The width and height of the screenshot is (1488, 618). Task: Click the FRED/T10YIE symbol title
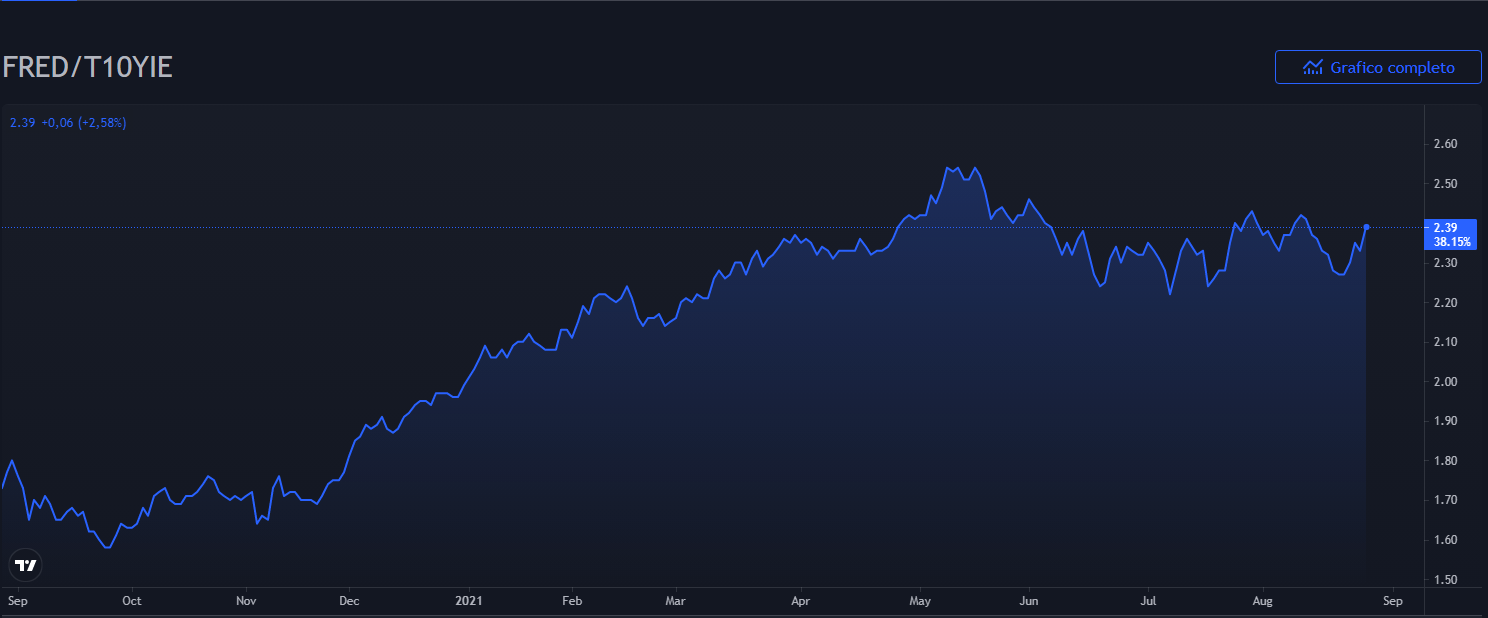click(x=87, y=68)
